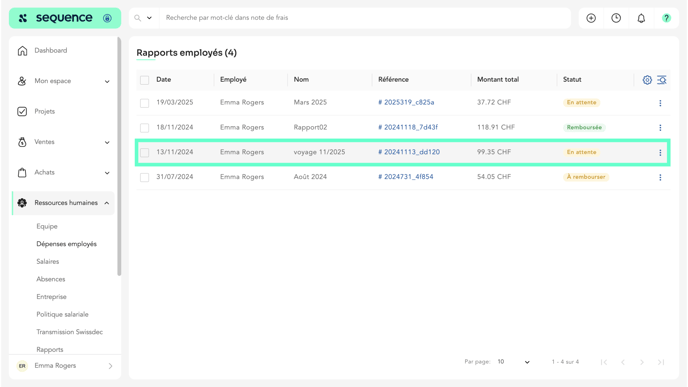Open the Equipe submenu

pyautogui.click(x=47, y=226)
